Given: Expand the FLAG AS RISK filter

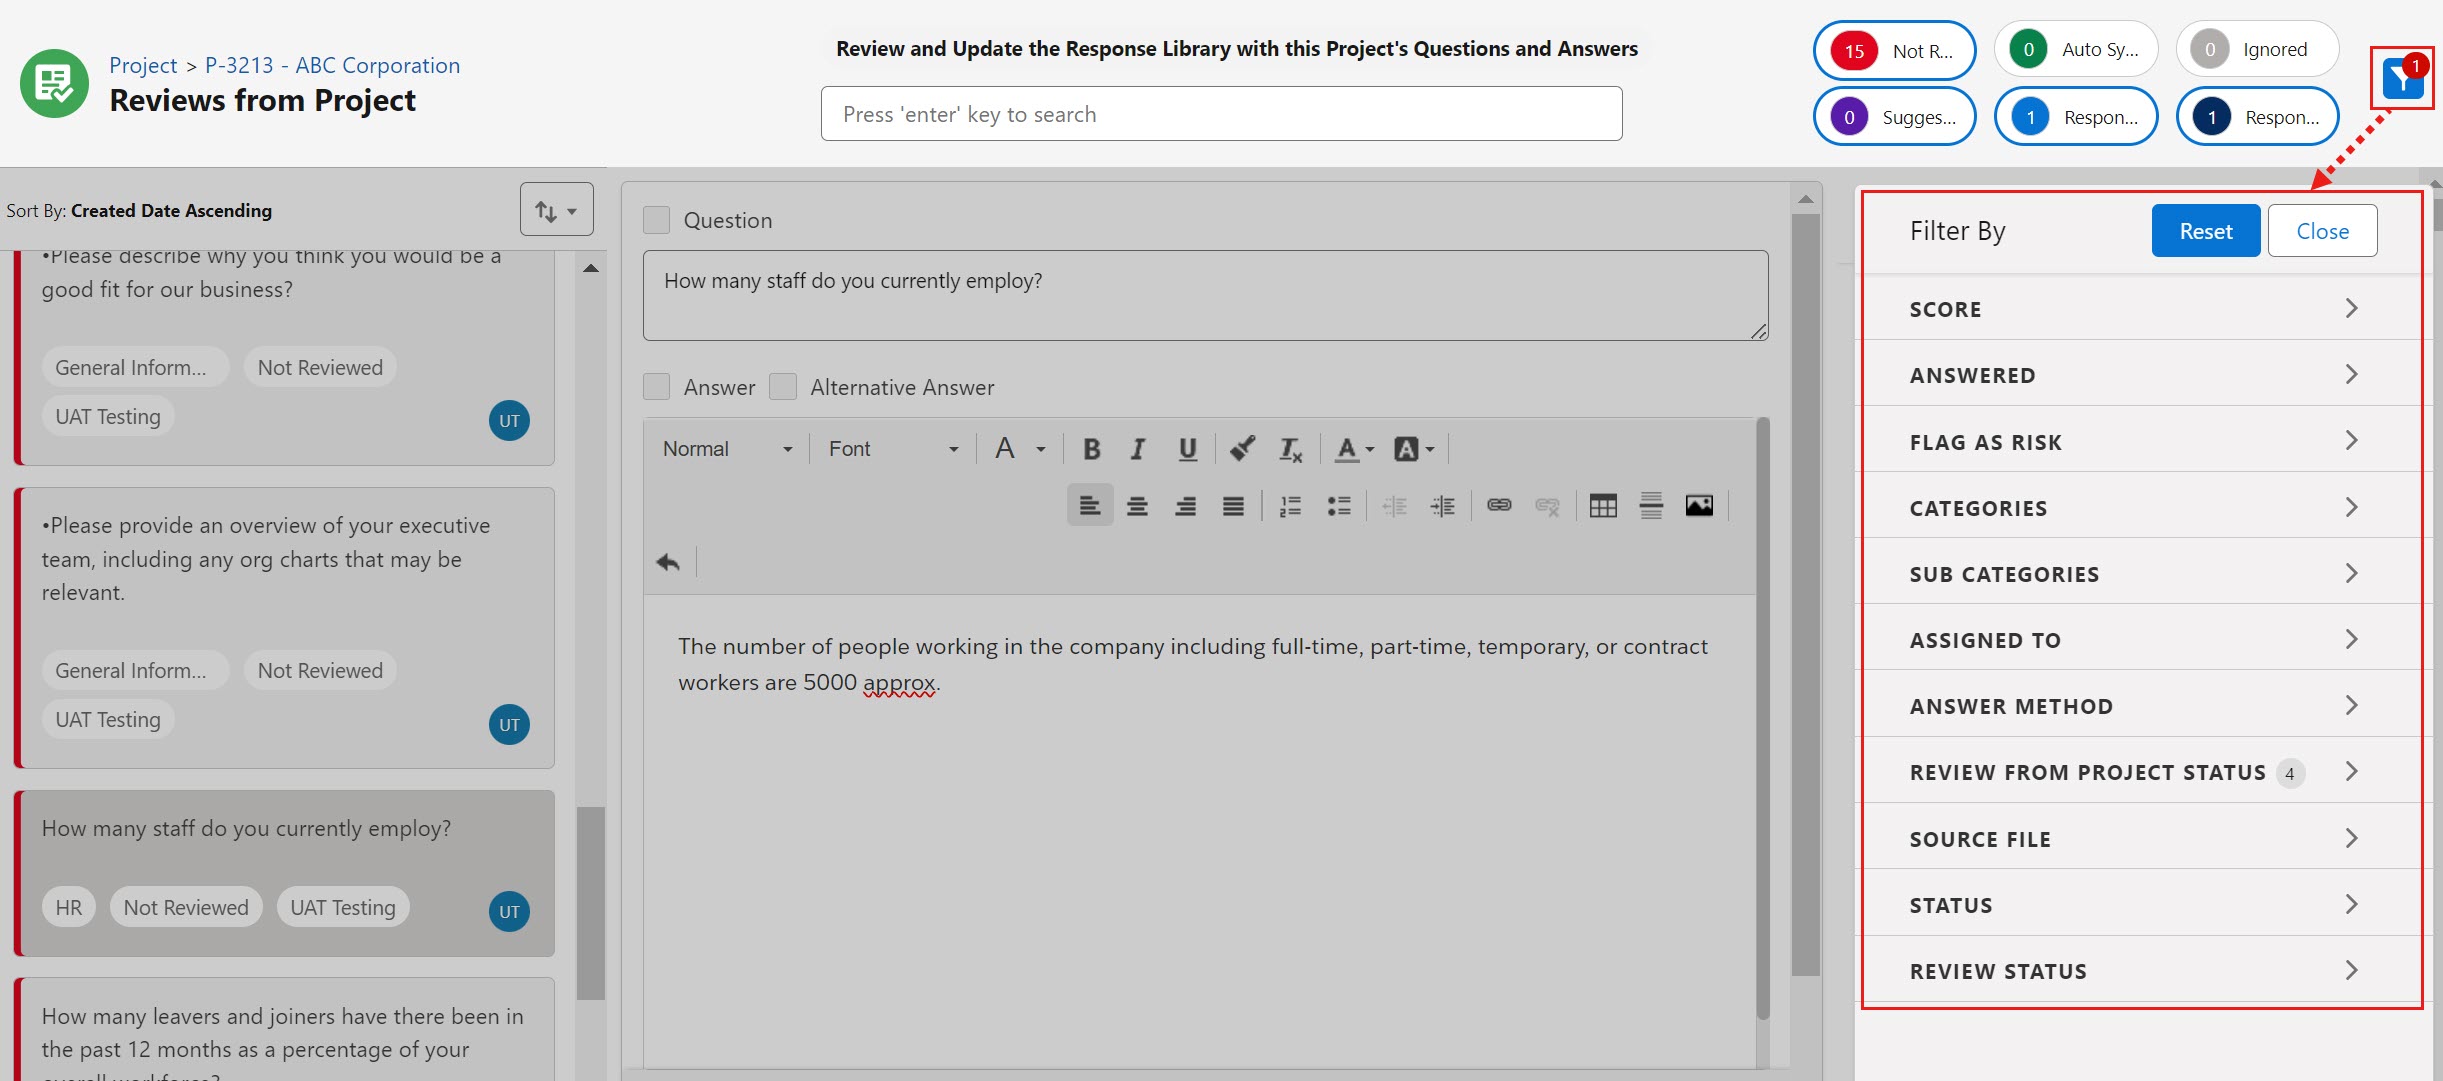Looking at the screenshot, I should point(2141,441).
